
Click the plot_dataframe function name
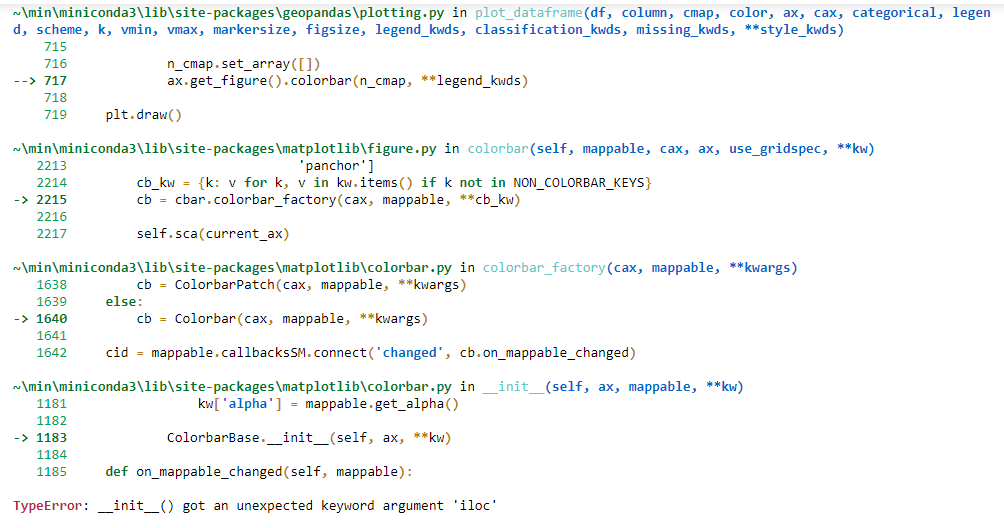pyautogui.click(x=529, y=13)
